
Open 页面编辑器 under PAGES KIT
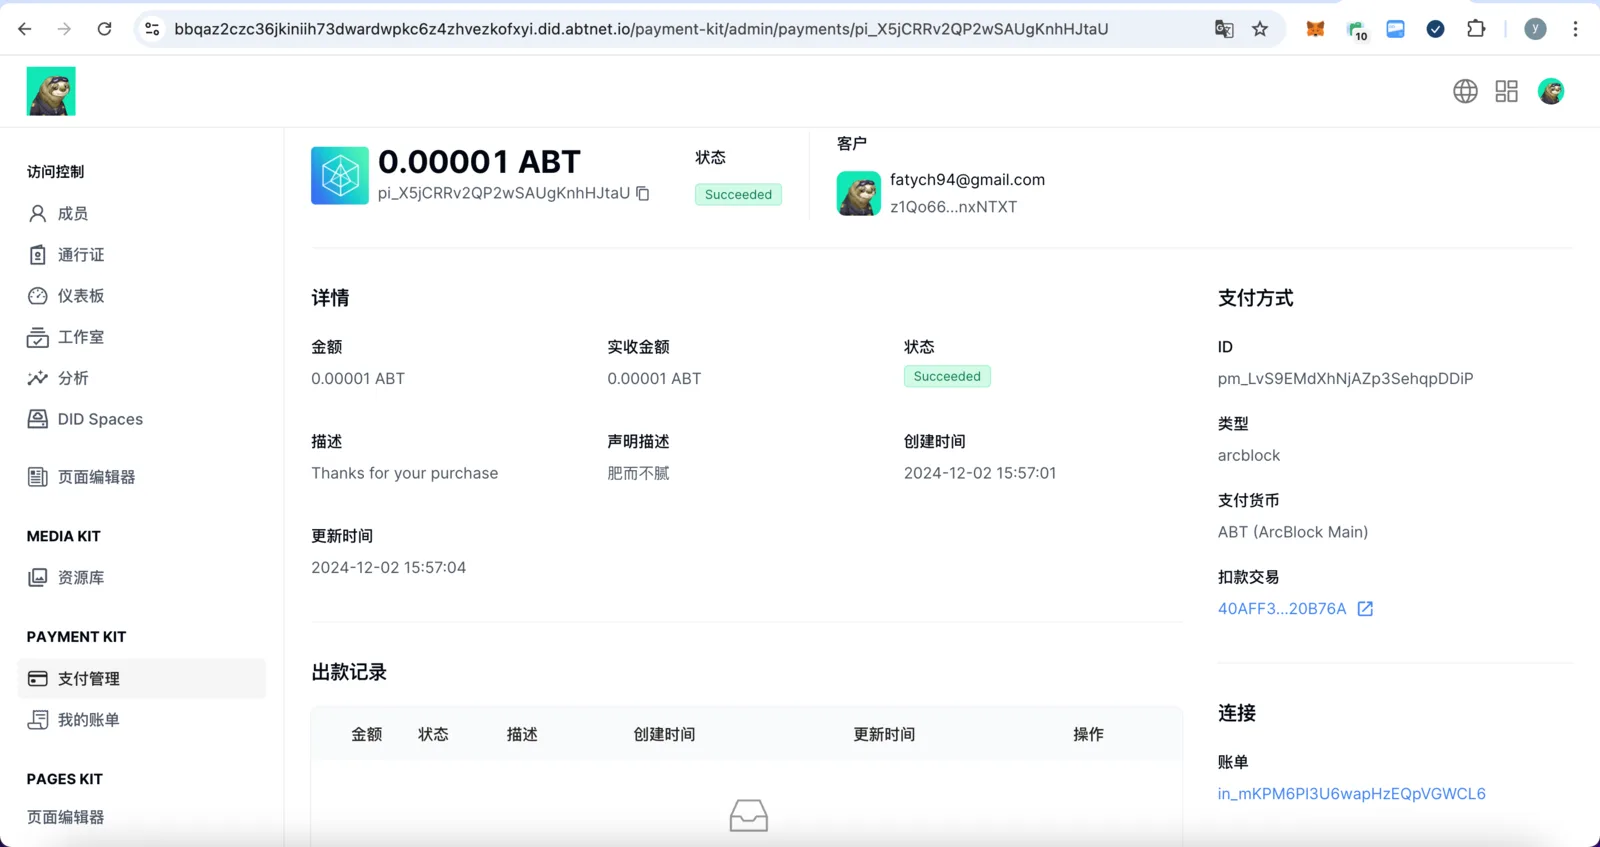[x=66, y=817]
